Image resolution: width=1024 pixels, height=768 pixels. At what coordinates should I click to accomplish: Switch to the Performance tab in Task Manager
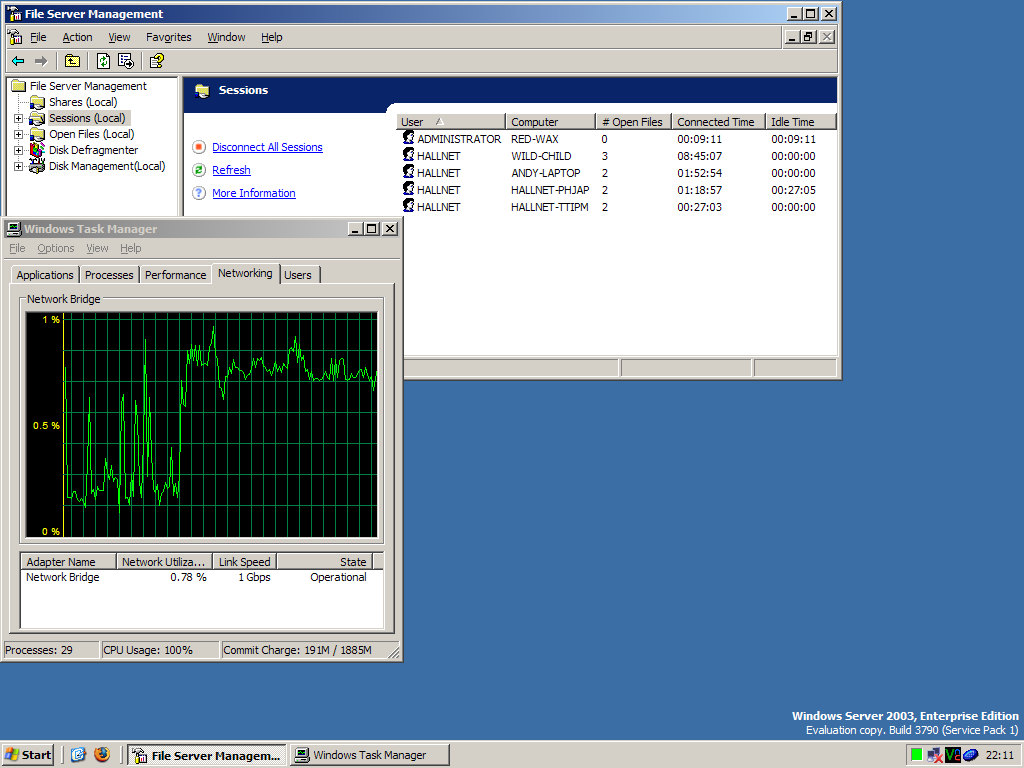(x=175, y=275)
